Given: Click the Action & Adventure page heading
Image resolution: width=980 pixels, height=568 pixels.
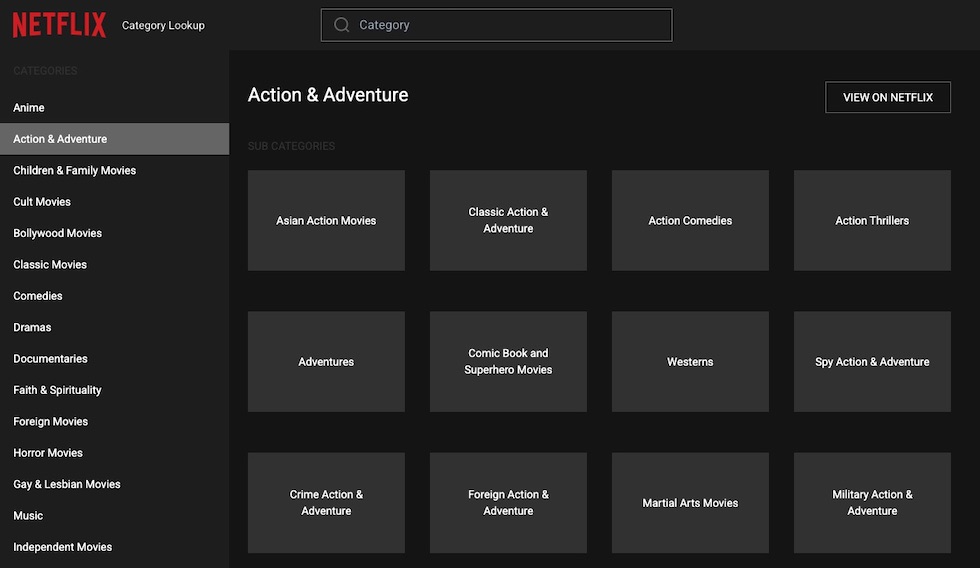Looking at the screenshot, I should pyautogui.click(x=328, y=95).
